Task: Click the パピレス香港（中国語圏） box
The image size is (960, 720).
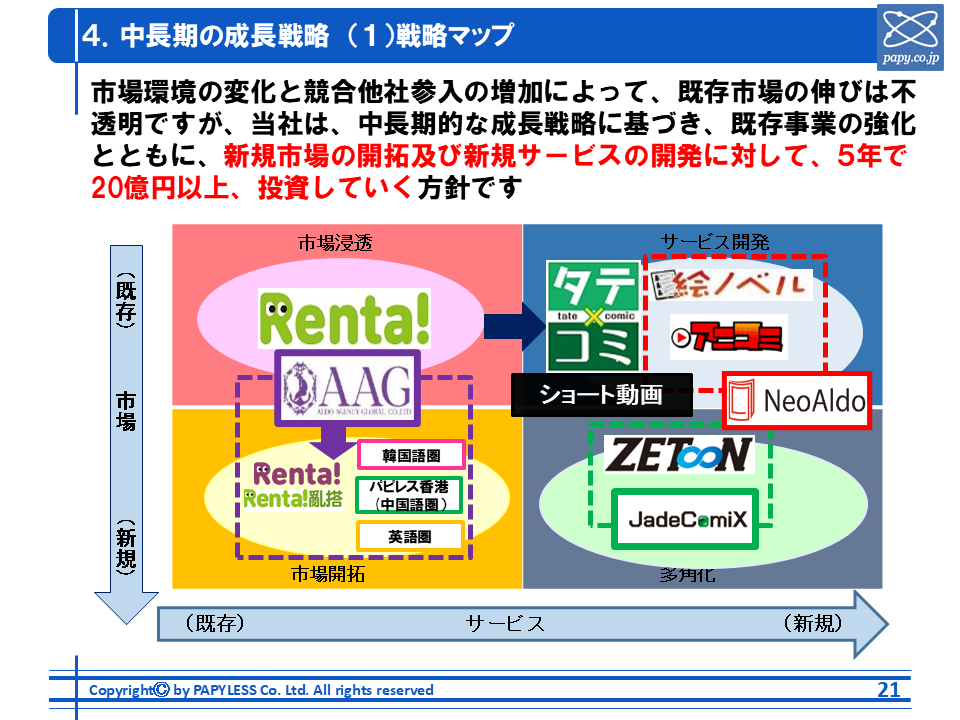Action: pos(410,495)
